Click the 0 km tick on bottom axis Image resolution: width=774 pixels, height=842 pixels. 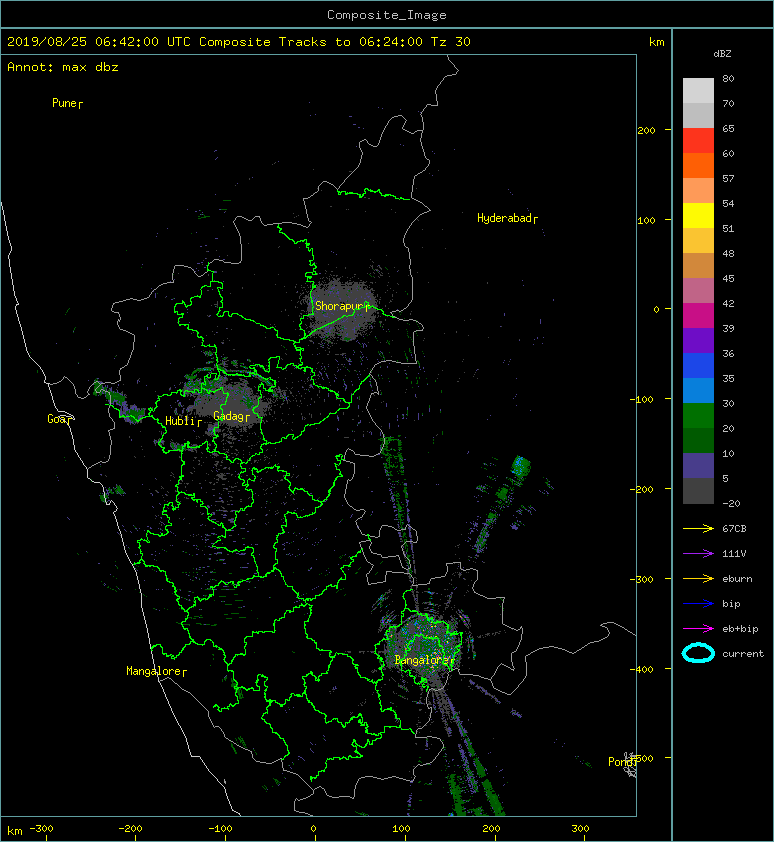click(314, 829)
